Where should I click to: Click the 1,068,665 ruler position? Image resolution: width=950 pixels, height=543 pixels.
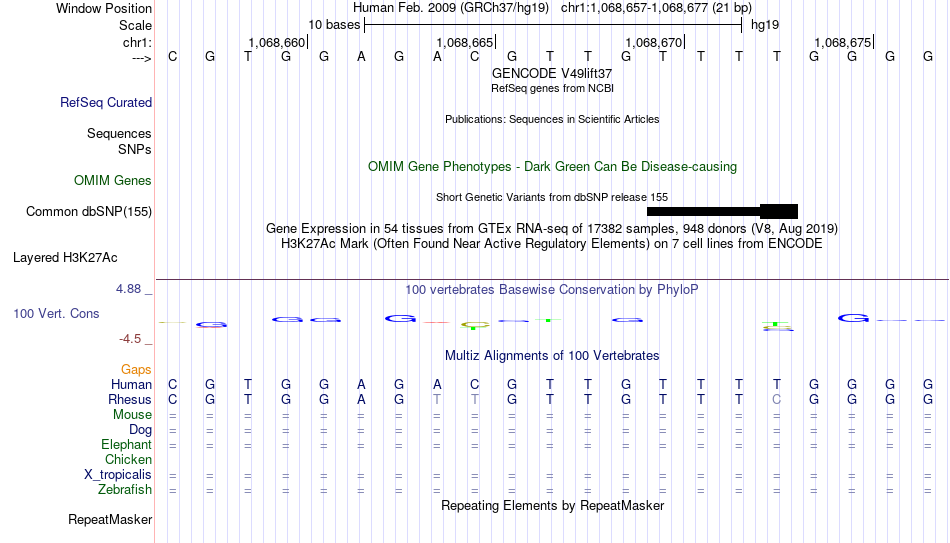(x=465, y=42)
